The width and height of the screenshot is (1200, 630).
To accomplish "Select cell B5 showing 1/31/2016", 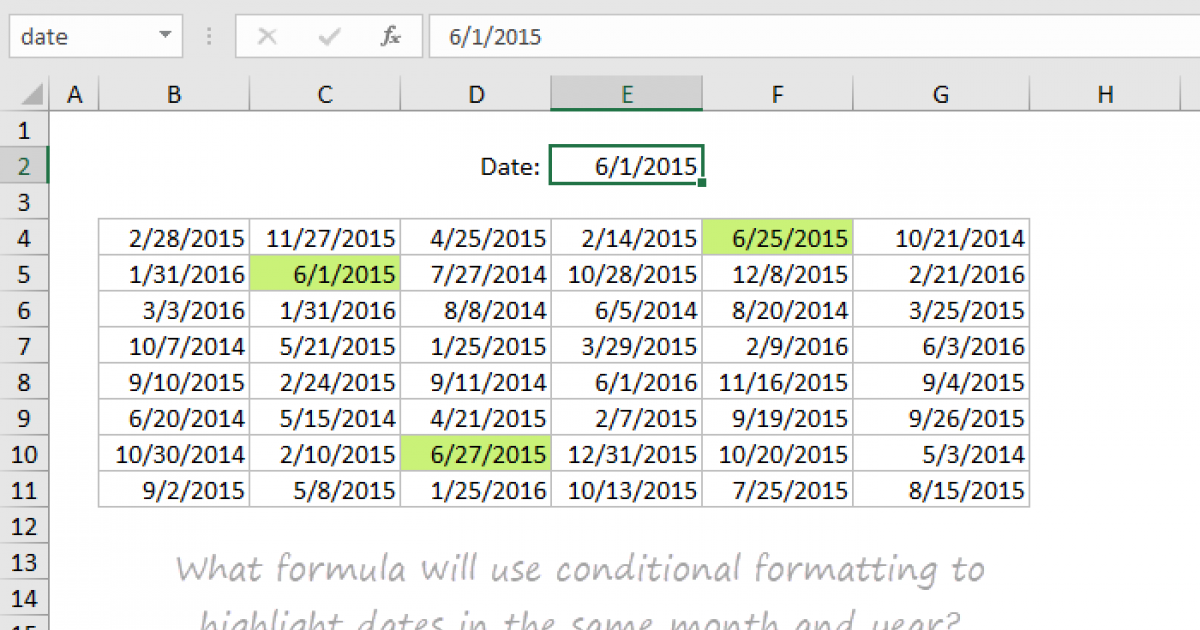I will click(x=173, y=273).
